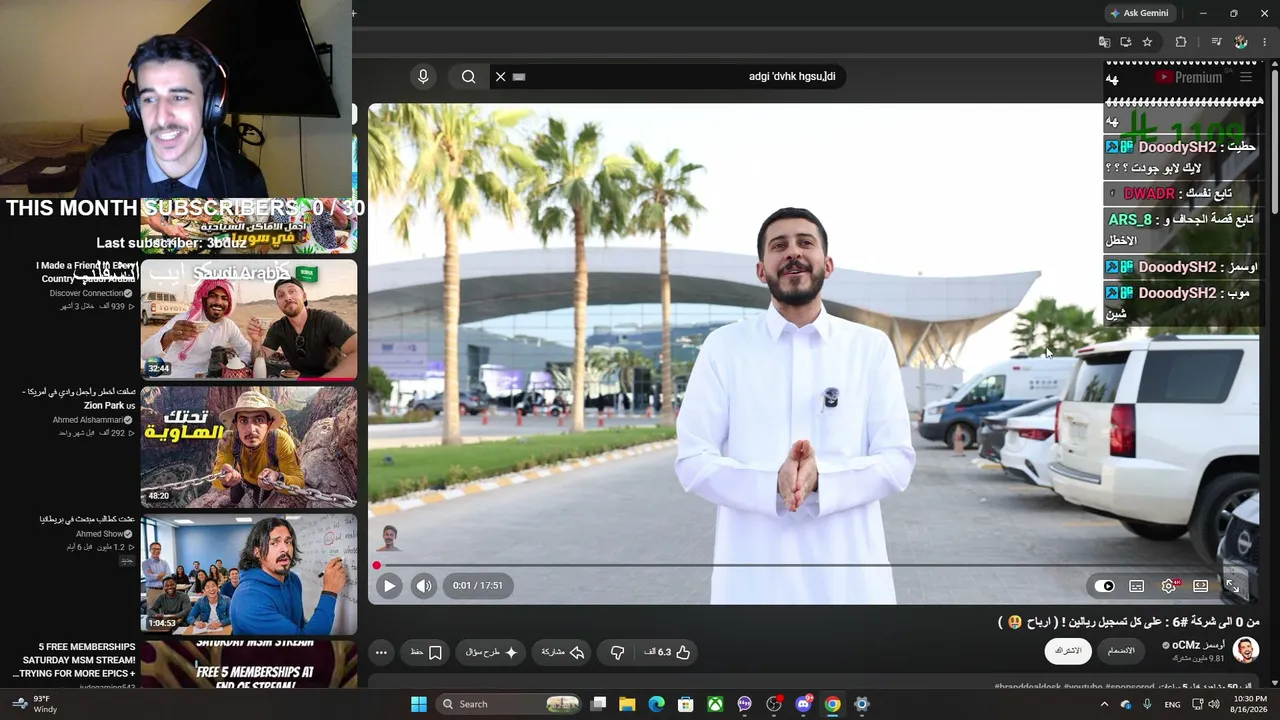The height and width of the screenshot is (720, 1280).
Task: Play the YouTube video
Action: [389, 586]
